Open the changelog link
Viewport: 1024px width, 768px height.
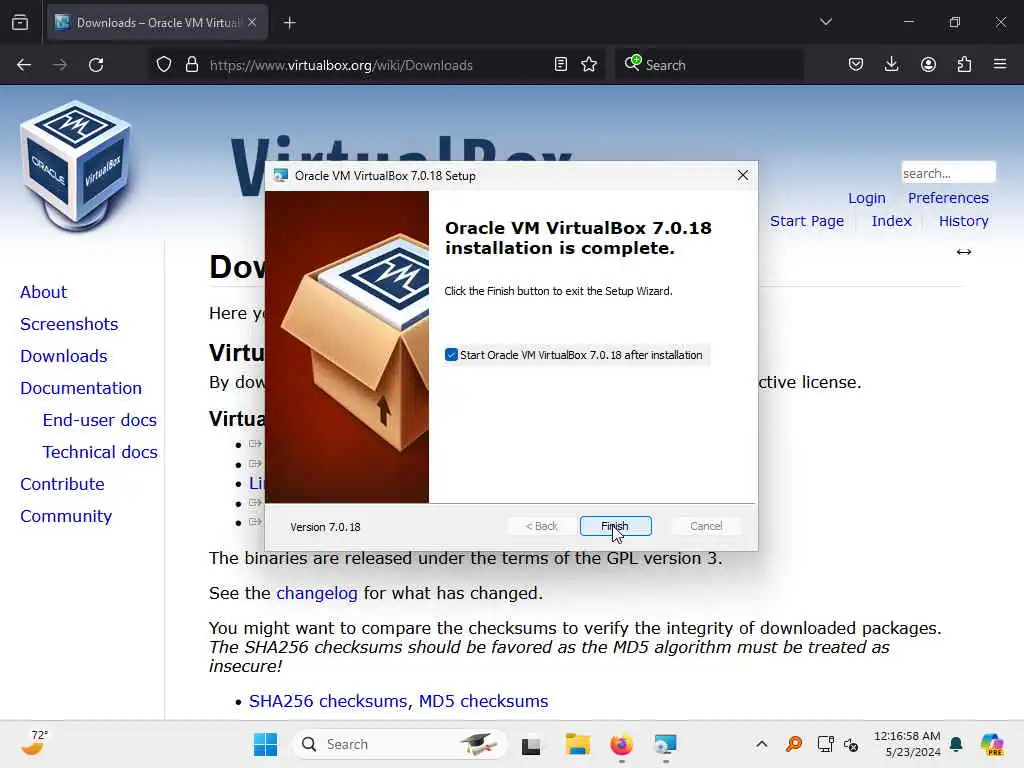[x=317, y=593]
